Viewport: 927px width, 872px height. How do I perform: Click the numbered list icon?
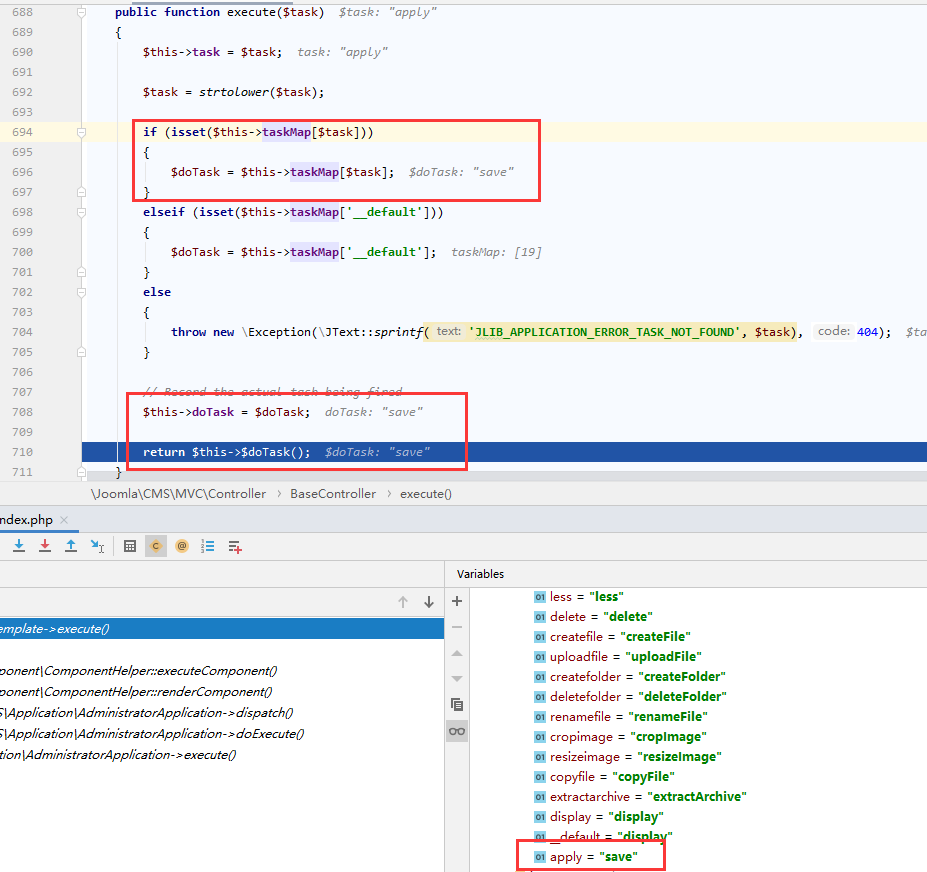(208, 546)
